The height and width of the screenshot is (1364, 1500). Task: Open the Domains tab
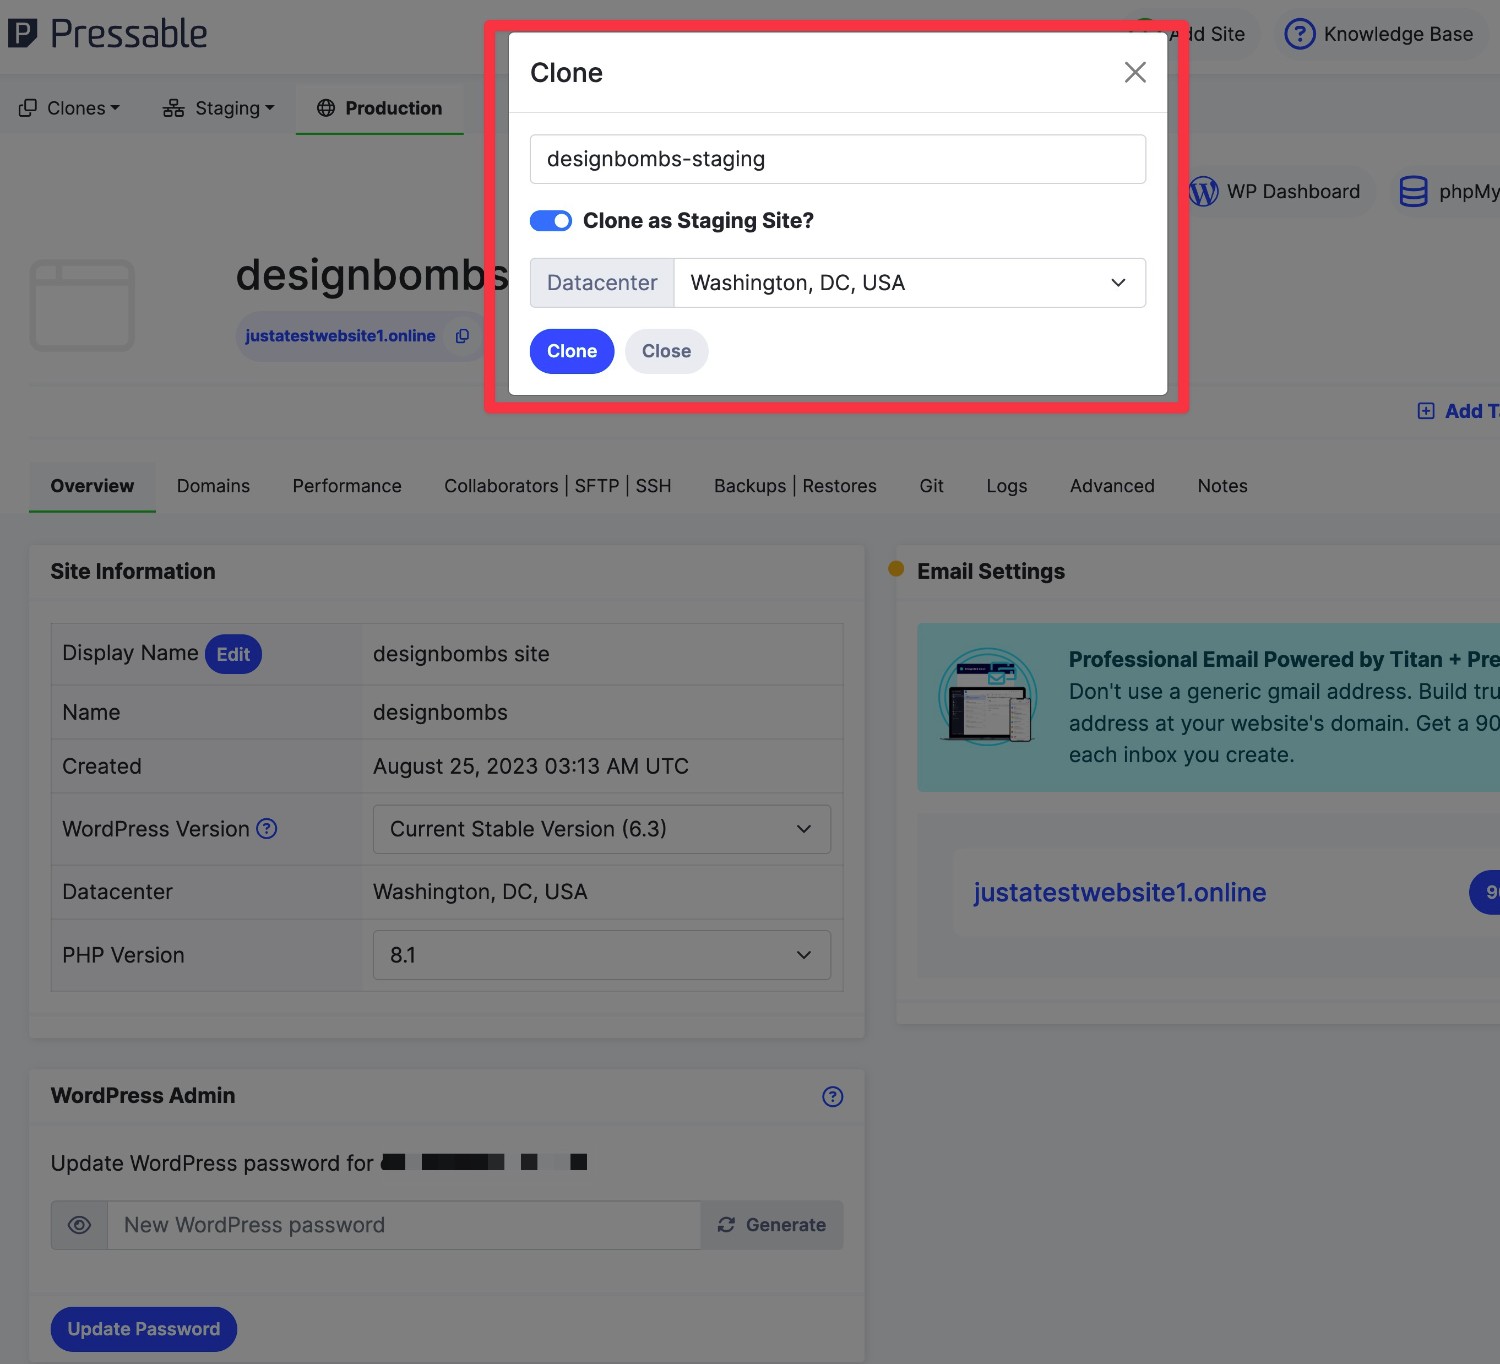(x=213, y=486)
